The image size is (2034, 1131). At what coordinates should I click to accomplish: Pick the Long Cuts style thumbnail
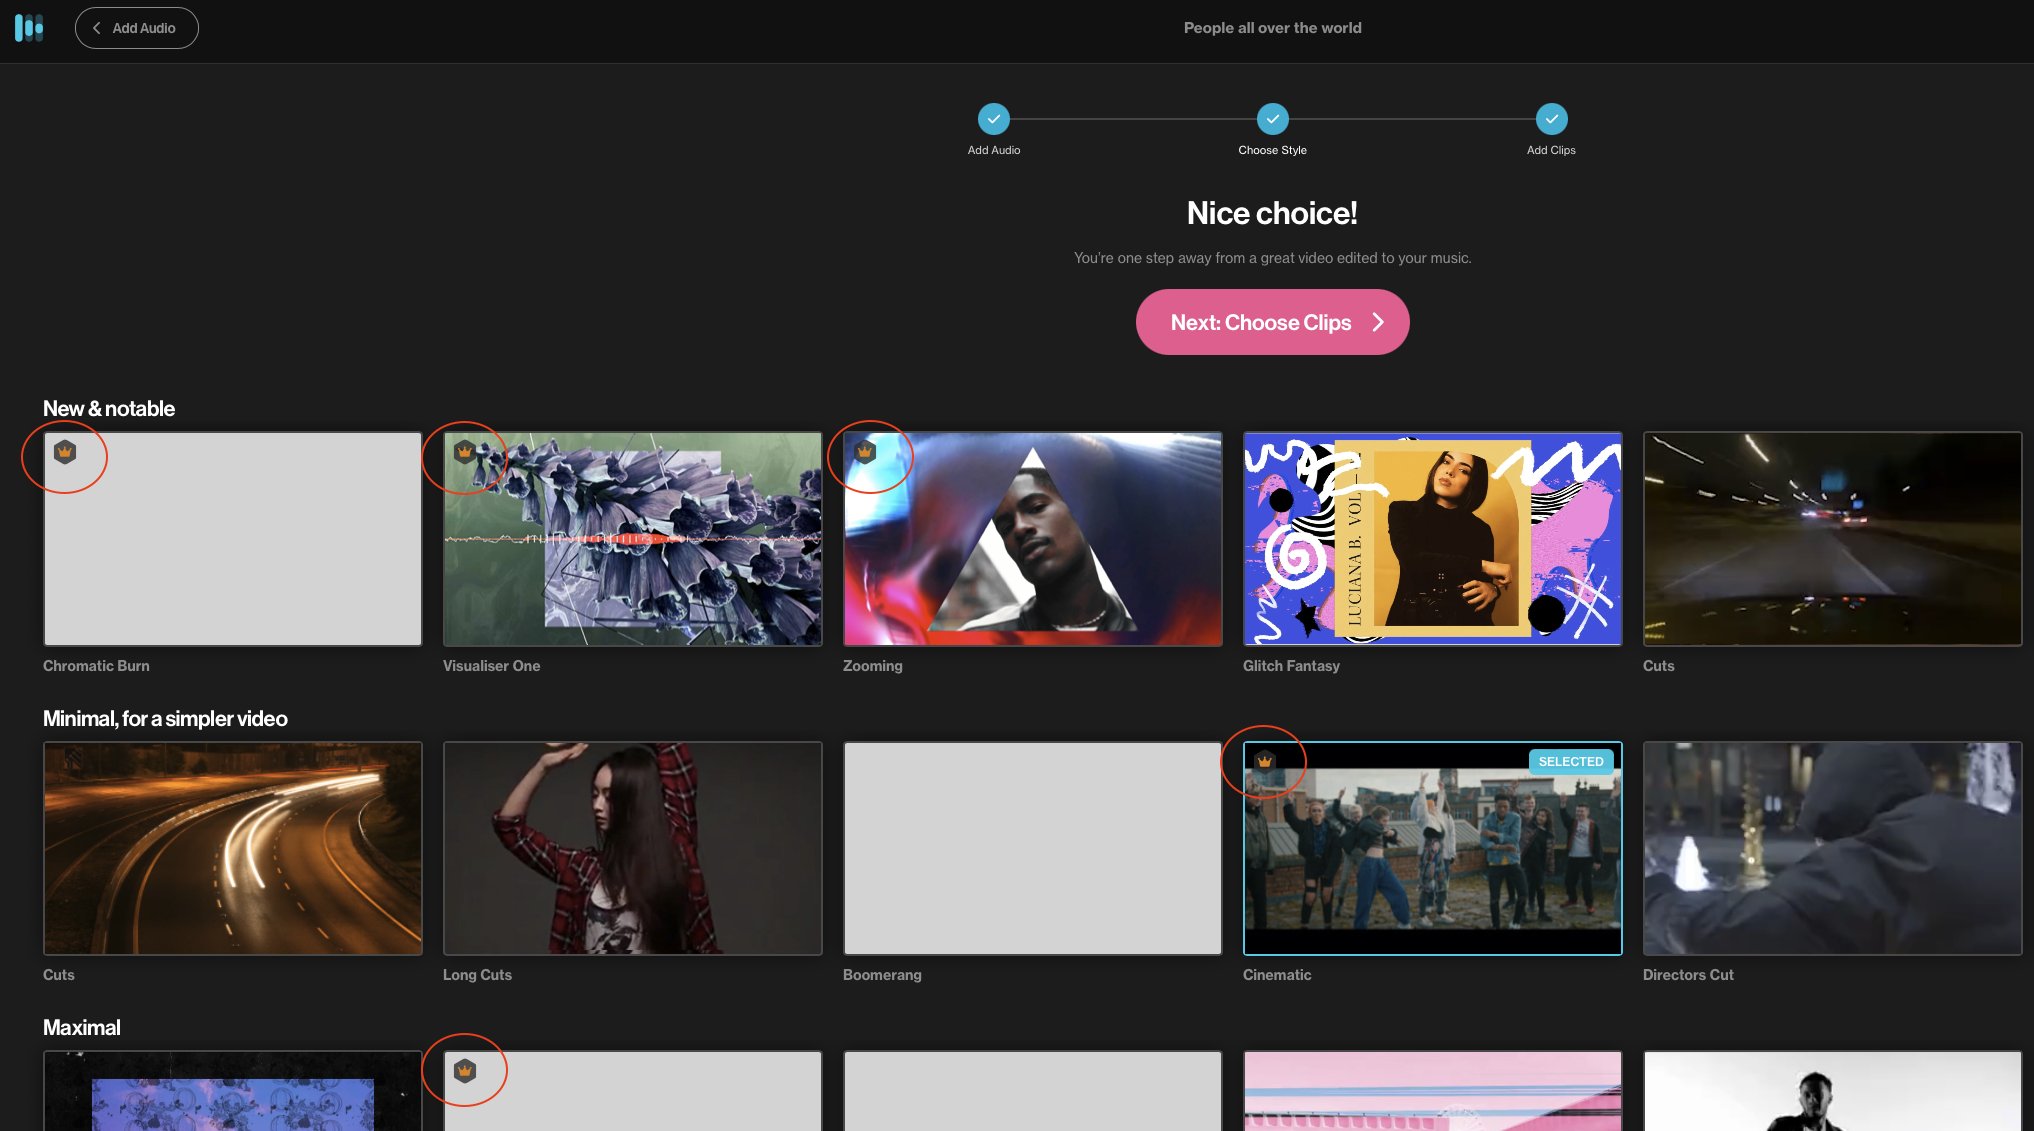pos(632,848)
